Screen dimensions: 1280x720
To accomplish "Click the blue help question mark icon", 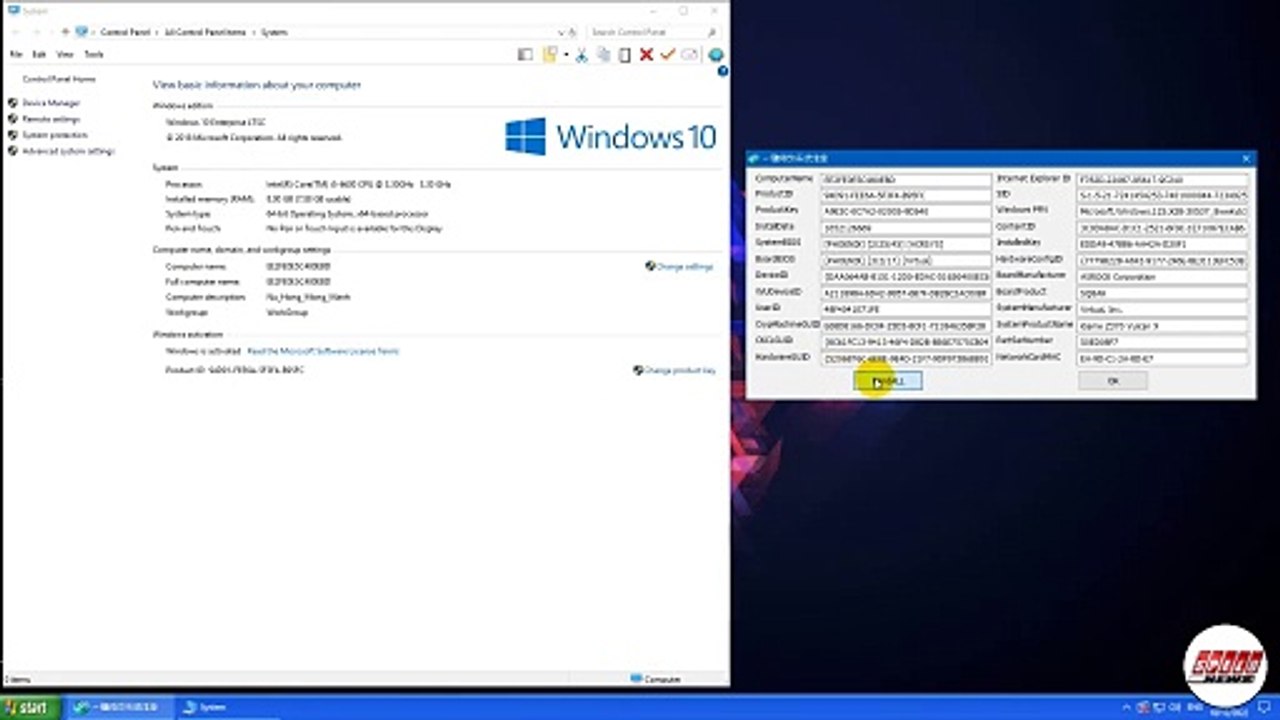I will point(722,72).
